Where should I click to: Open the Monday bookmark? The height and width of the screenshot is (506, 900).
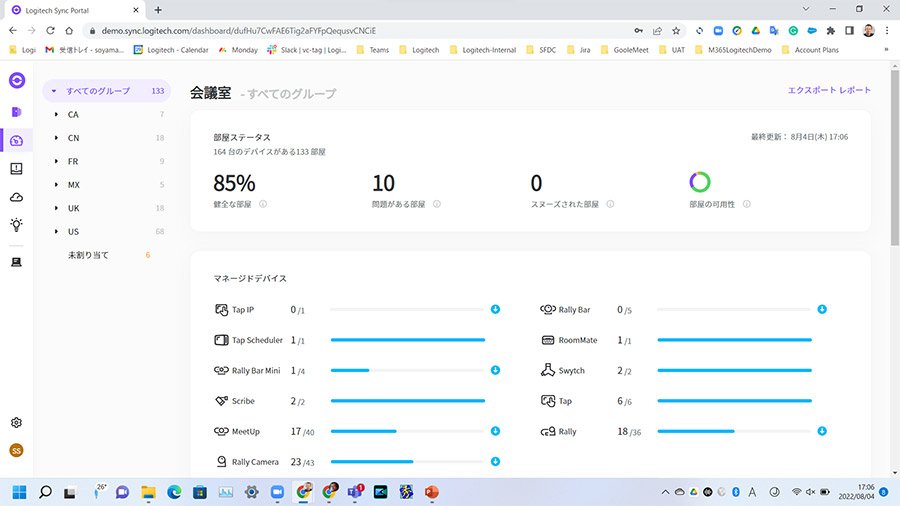(238, 50)
